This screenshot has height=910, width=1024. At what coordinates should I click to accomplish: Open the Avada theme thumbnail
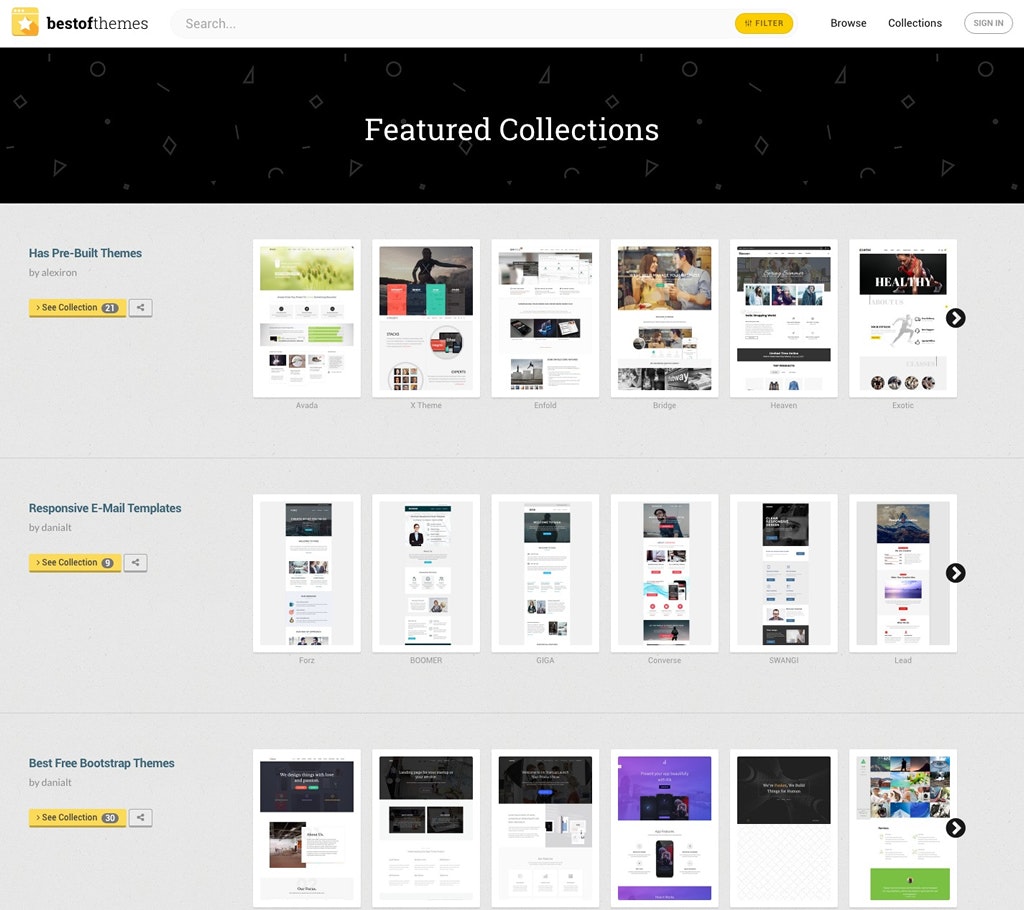click(x=307, y=318)
